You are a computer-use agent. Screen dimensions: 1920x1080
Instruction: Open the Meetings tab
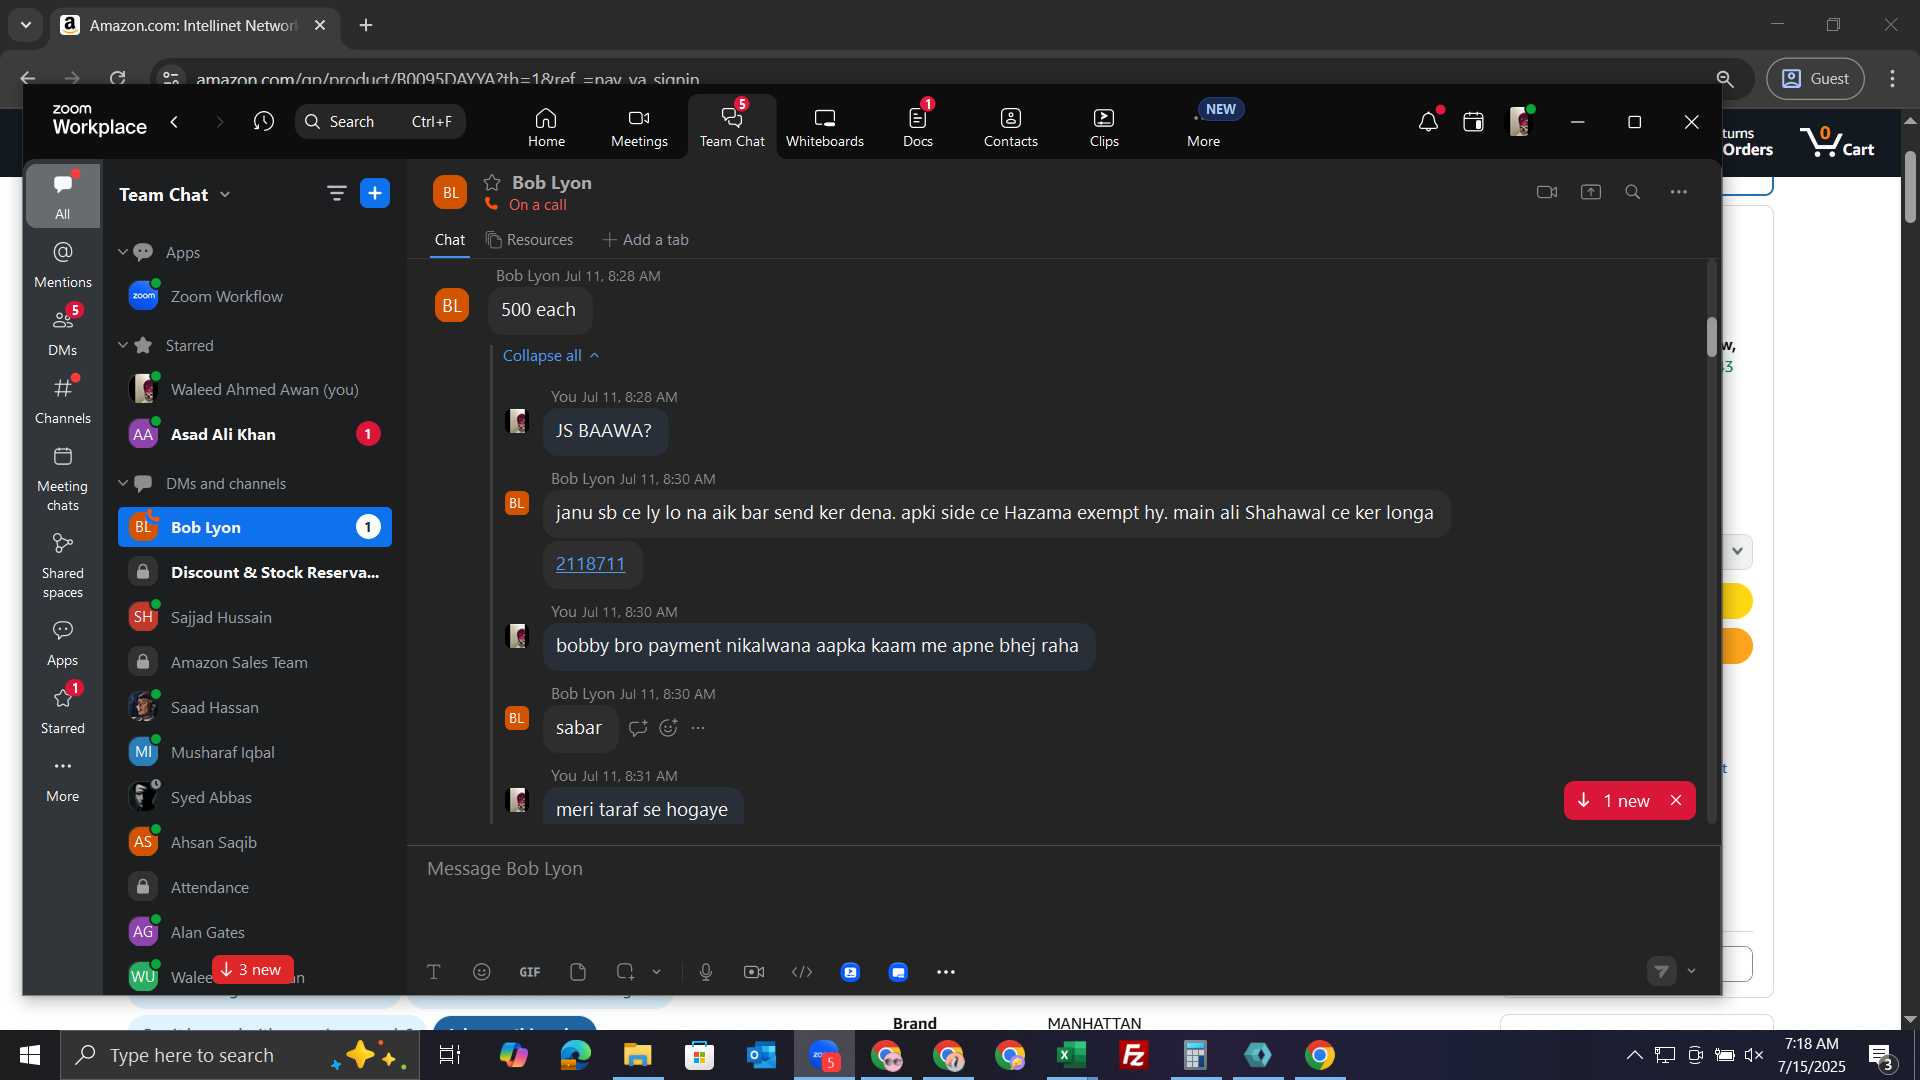pos(639,127)
